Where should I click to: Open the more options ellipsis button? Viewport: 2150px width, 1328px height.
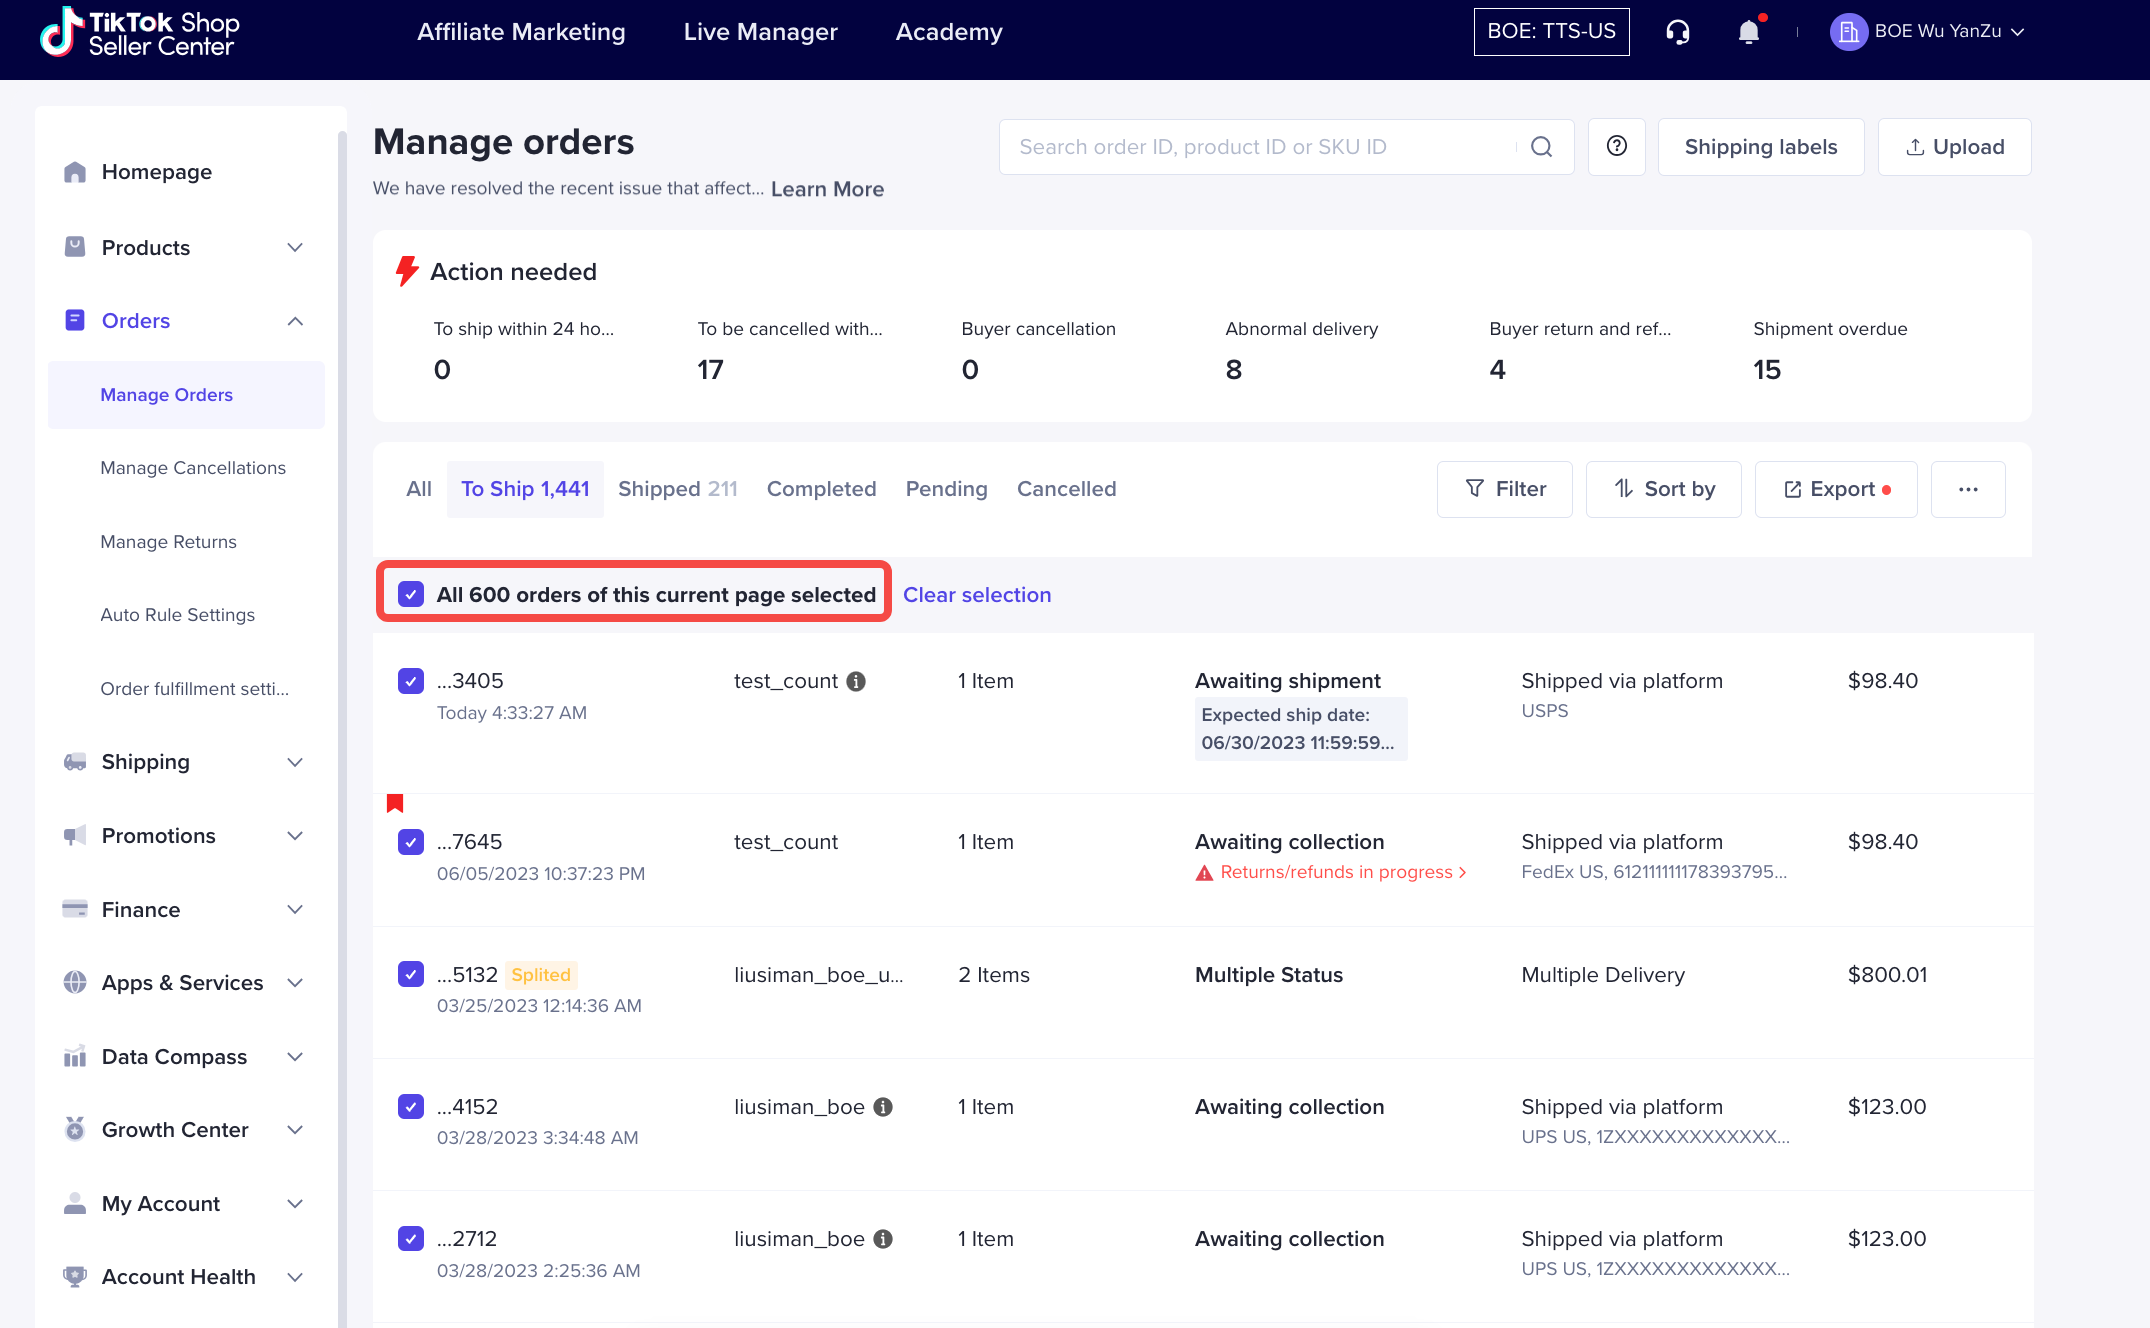(x=1968, y=489)
